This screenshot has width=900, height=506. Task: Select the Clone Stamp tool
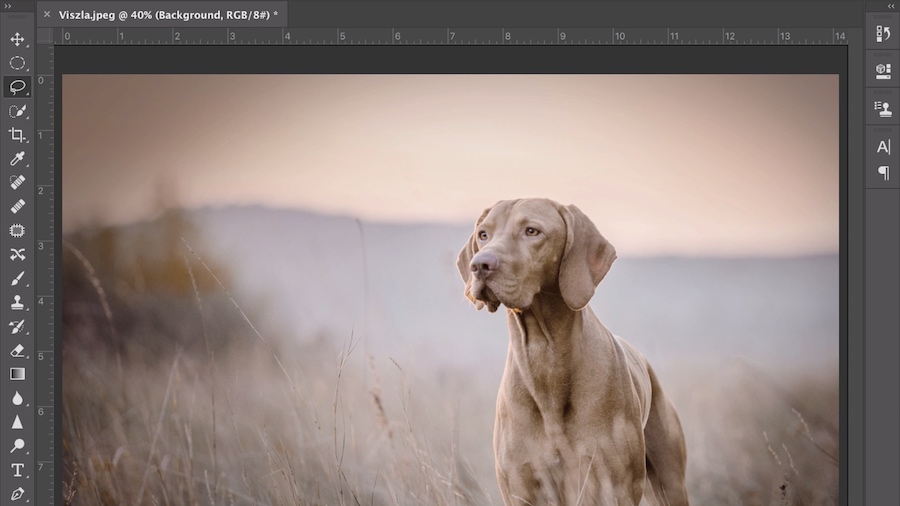click(x=17, y=302)
